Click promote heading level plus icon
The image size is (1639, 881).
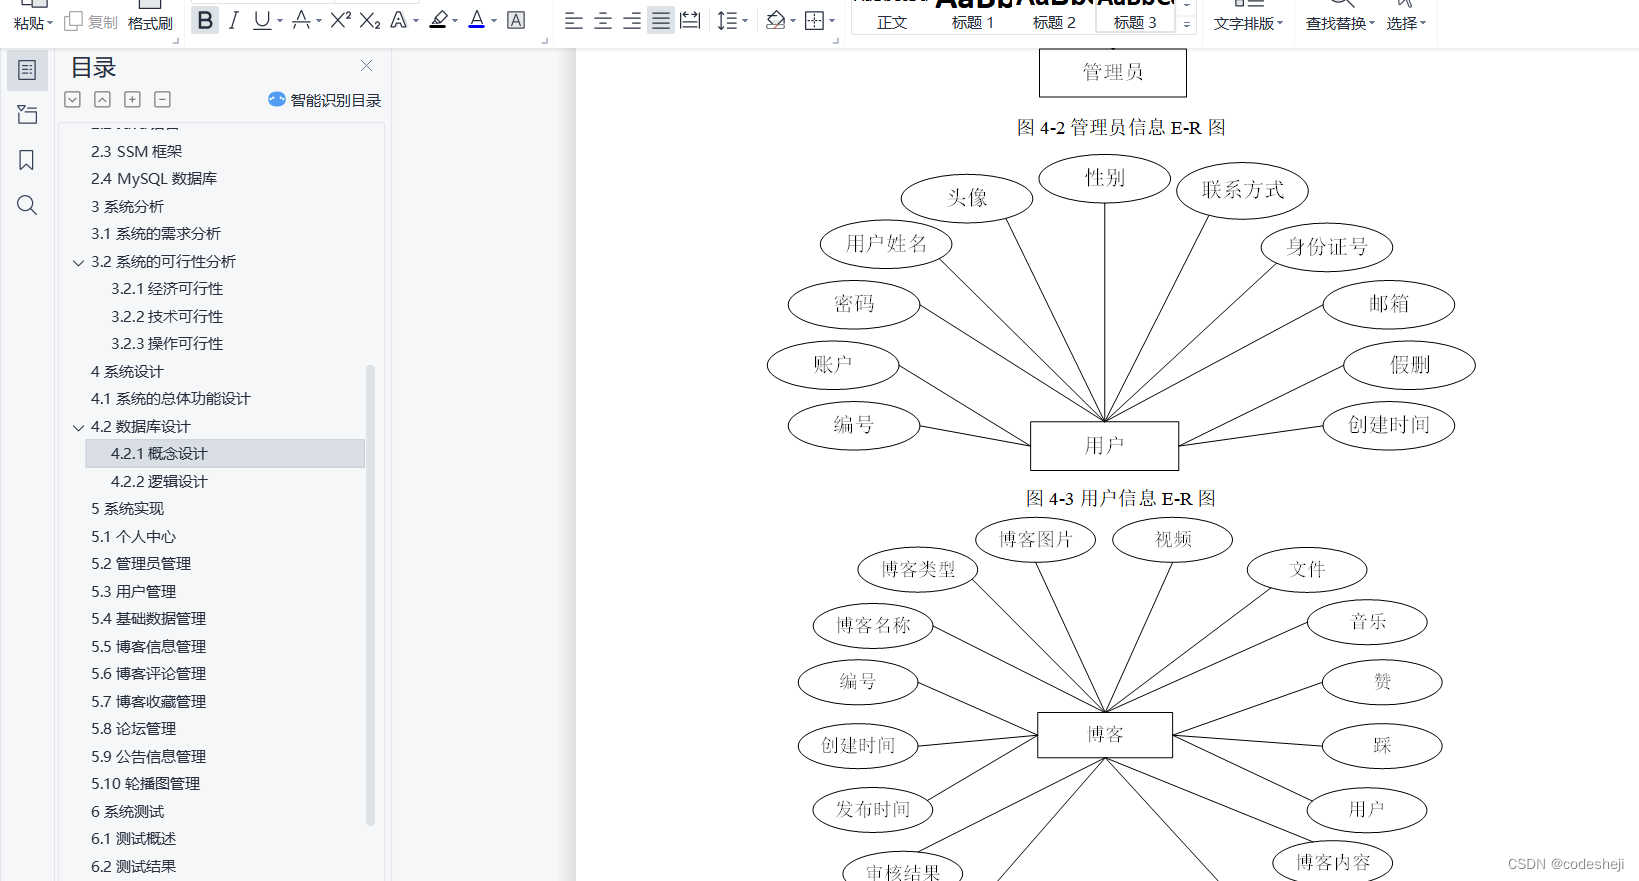tap(132, 99)
